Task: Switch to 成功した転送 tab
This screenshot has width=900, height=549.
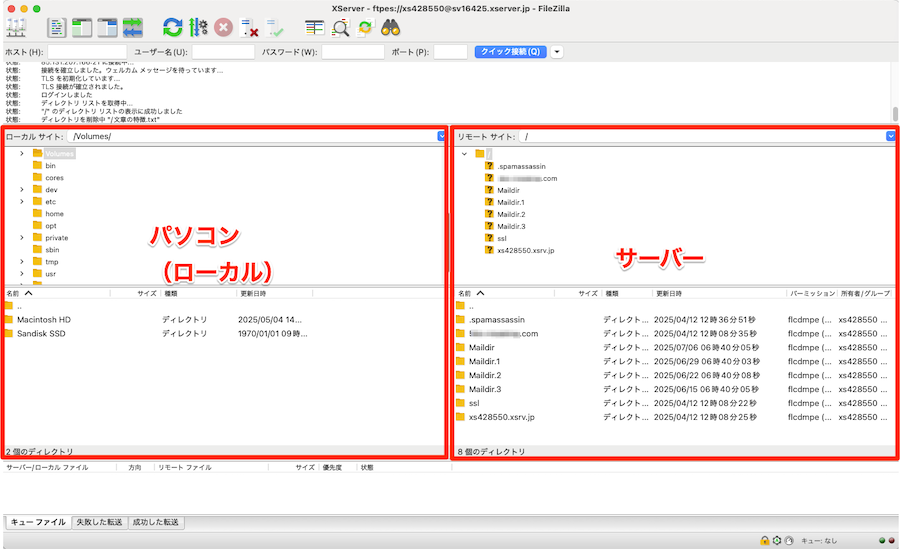Action: [156, 522]
